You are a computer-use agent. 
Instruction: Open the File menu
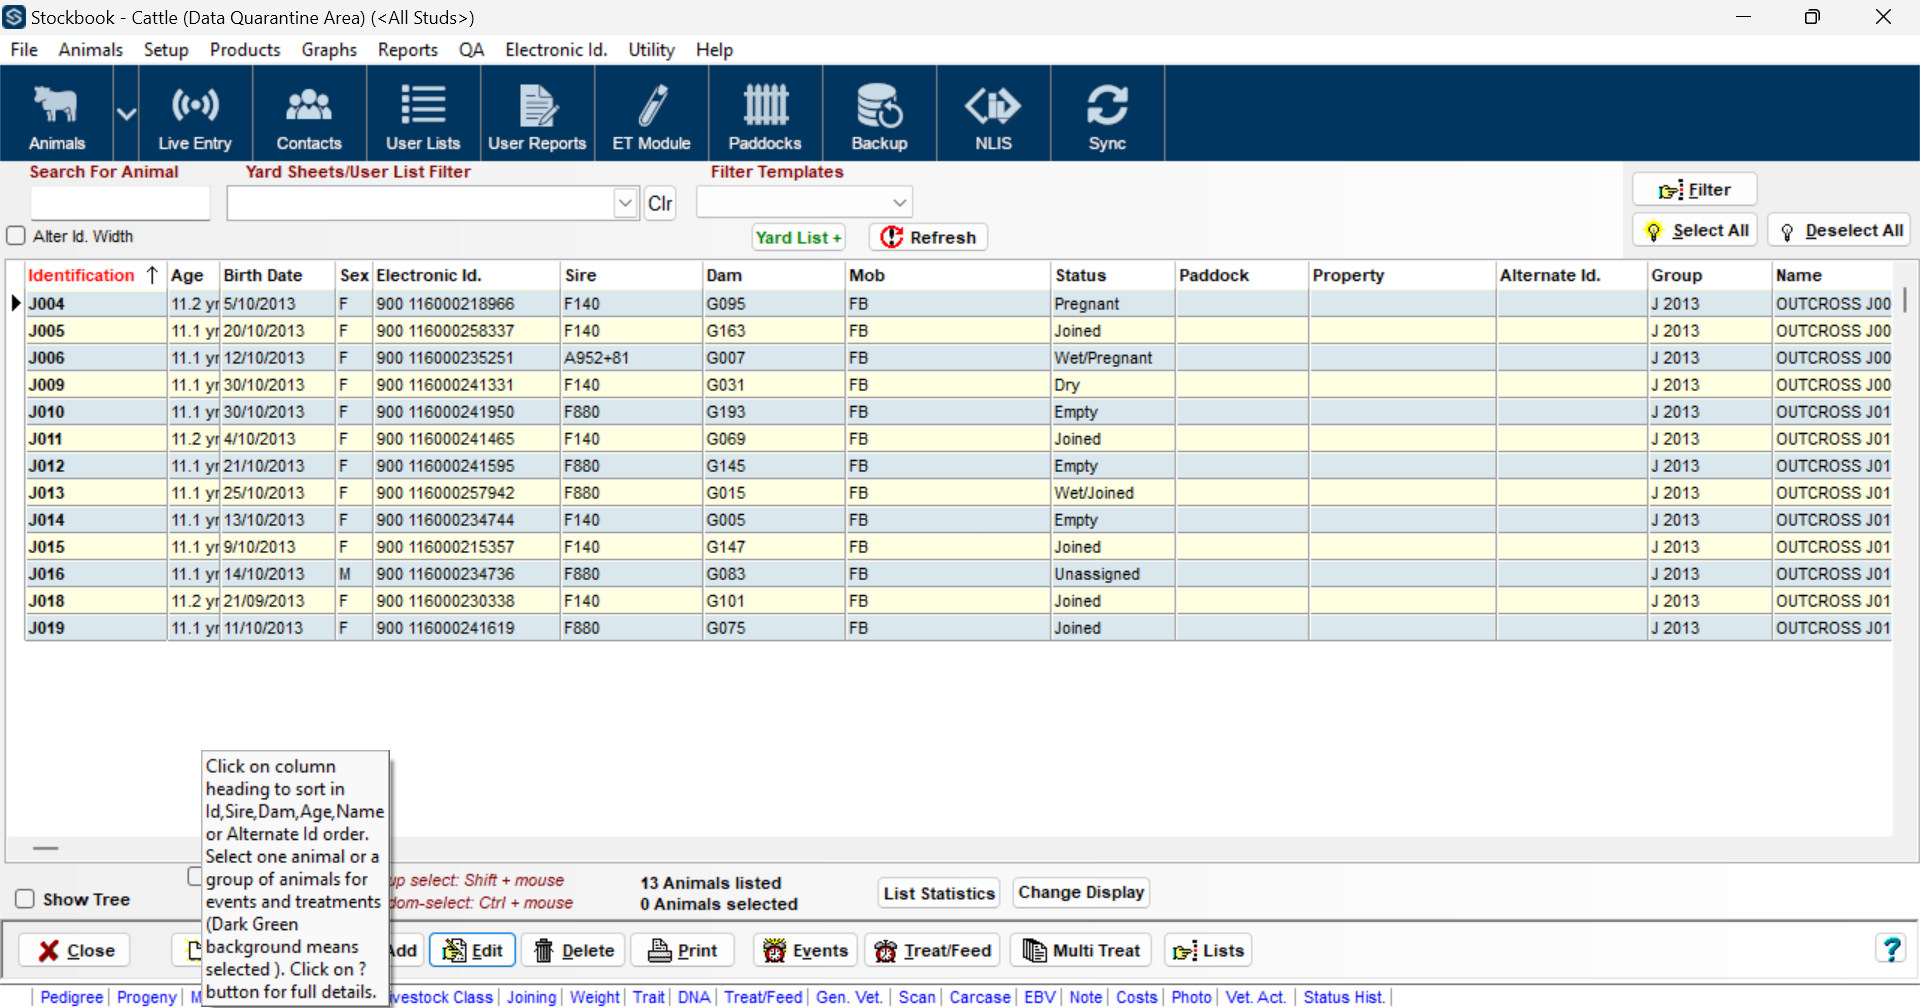[24, 50]
